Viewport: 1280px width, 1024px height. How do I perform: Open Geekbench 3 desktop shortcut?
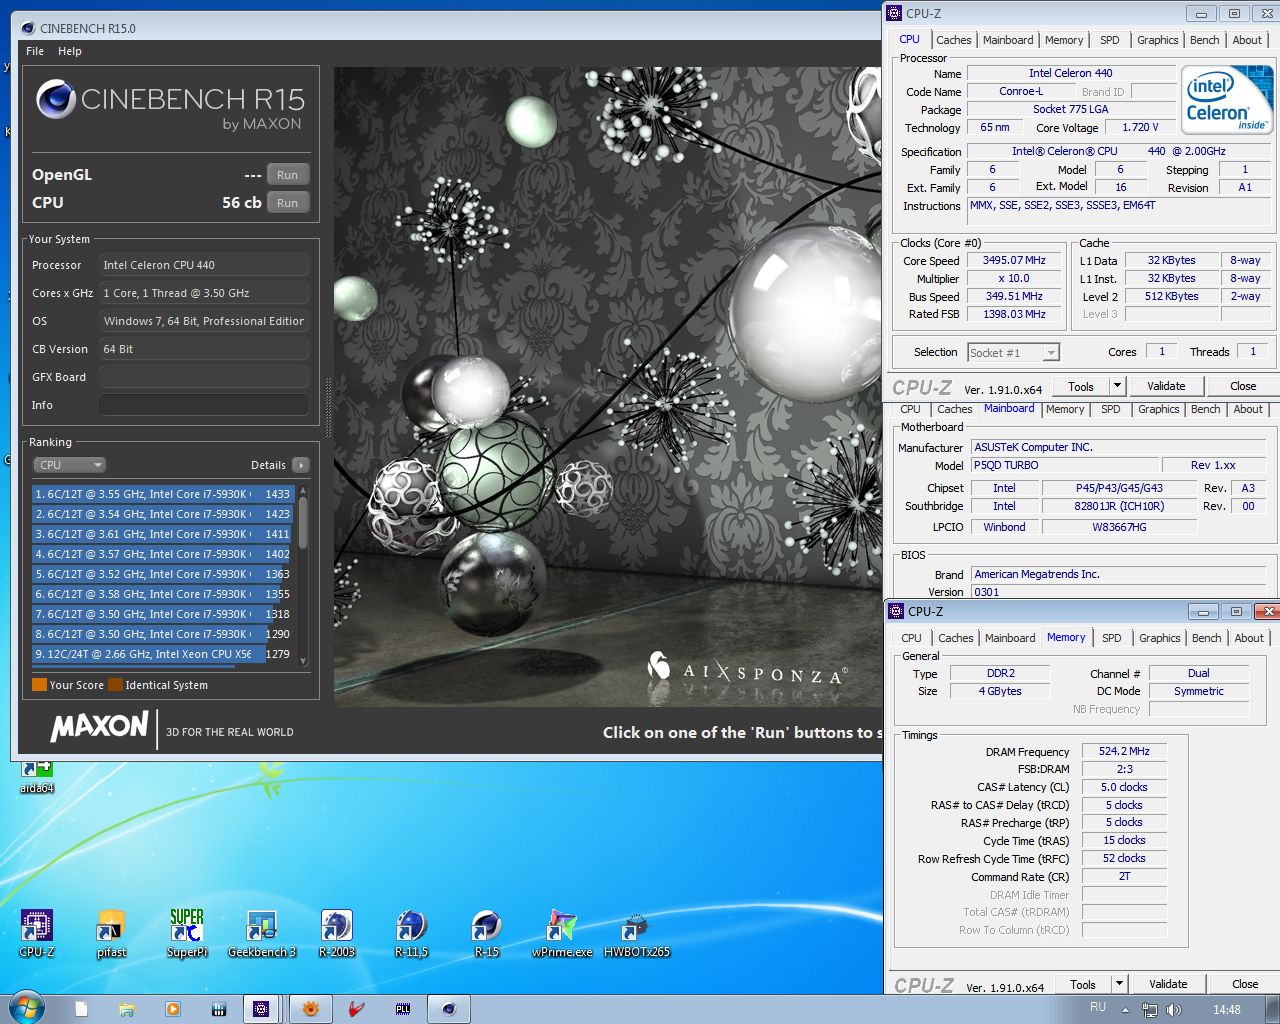(x=262, y=934)
